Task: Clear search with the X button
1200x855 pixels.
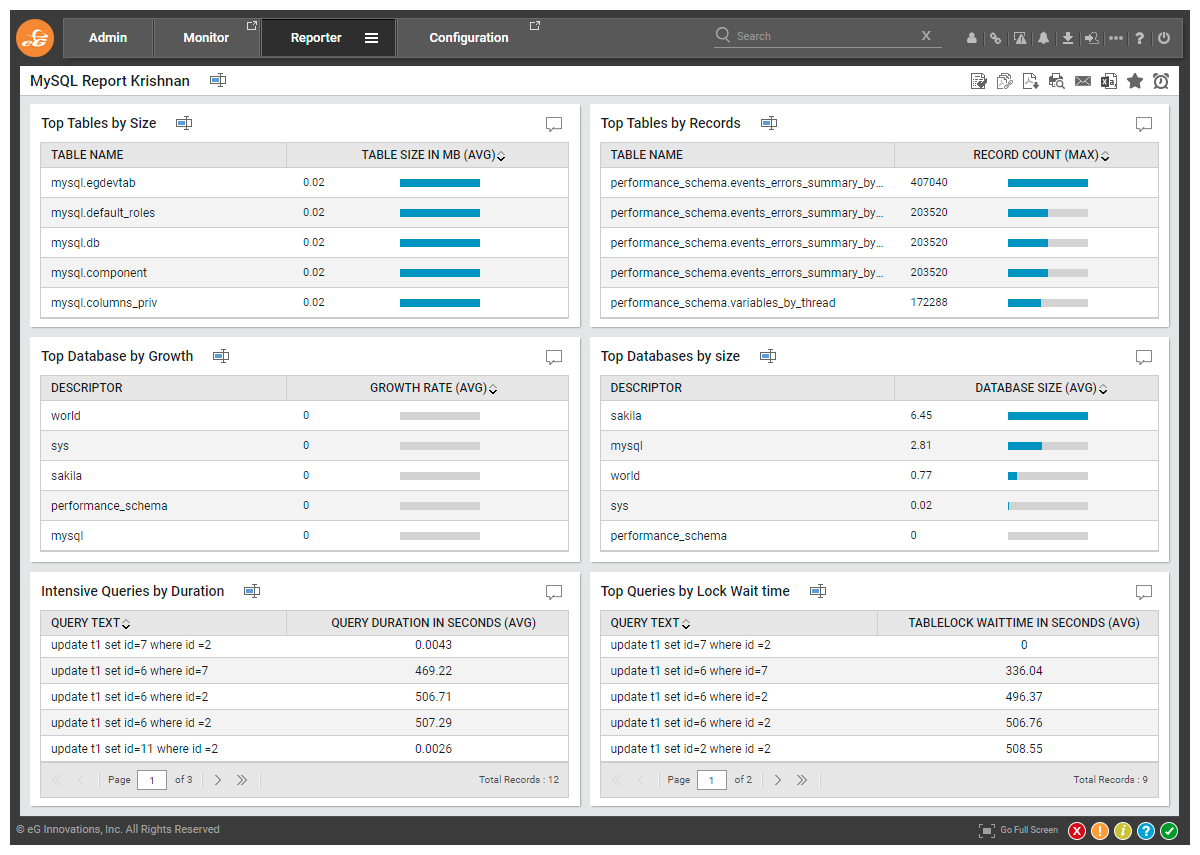Action: pyautogui.click(x=926, y=36)
